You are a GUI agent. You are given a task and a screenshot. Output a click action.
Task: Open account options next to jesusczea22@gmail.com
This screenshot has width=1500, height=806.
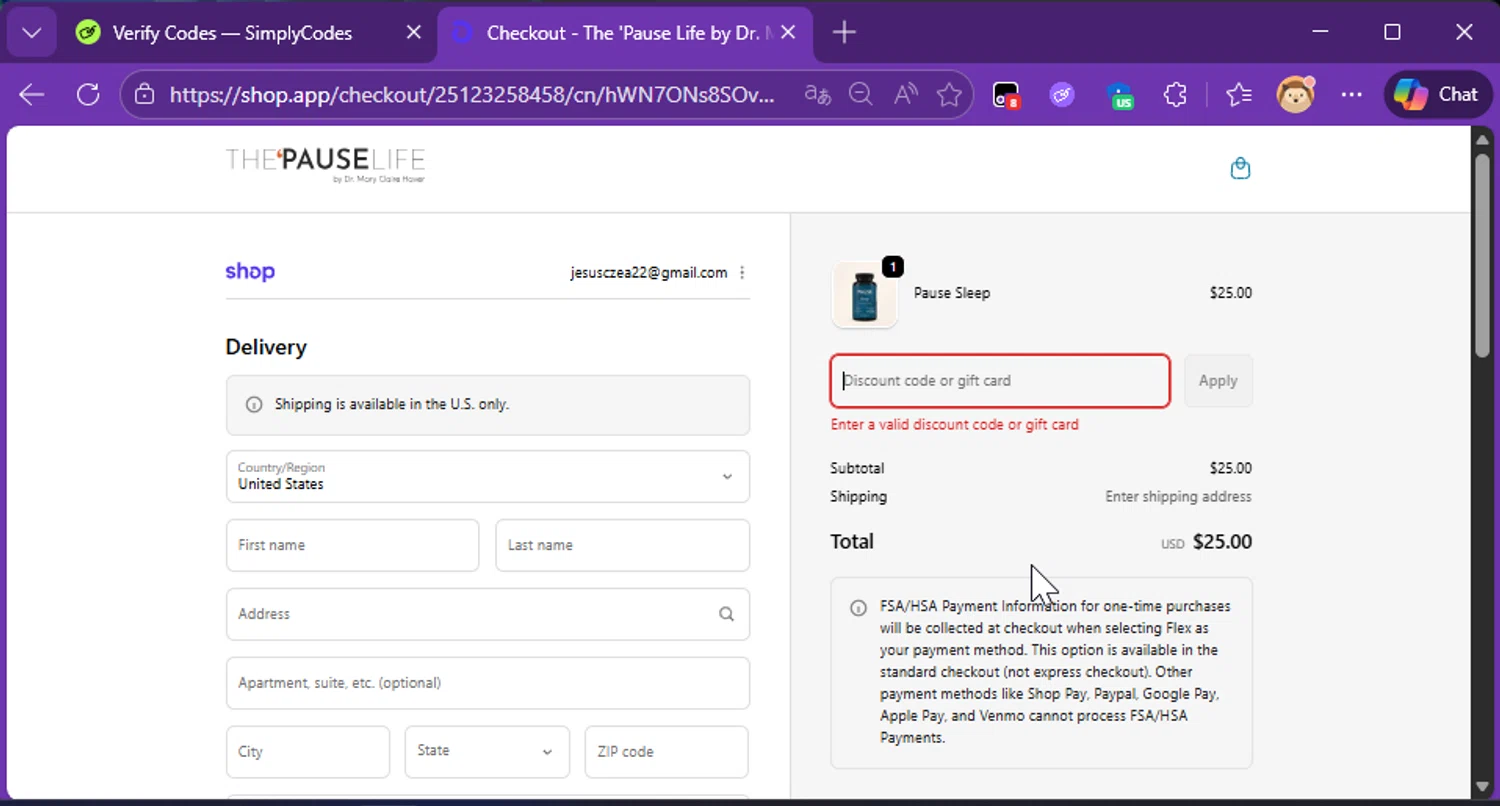click(x=742, y=273)
